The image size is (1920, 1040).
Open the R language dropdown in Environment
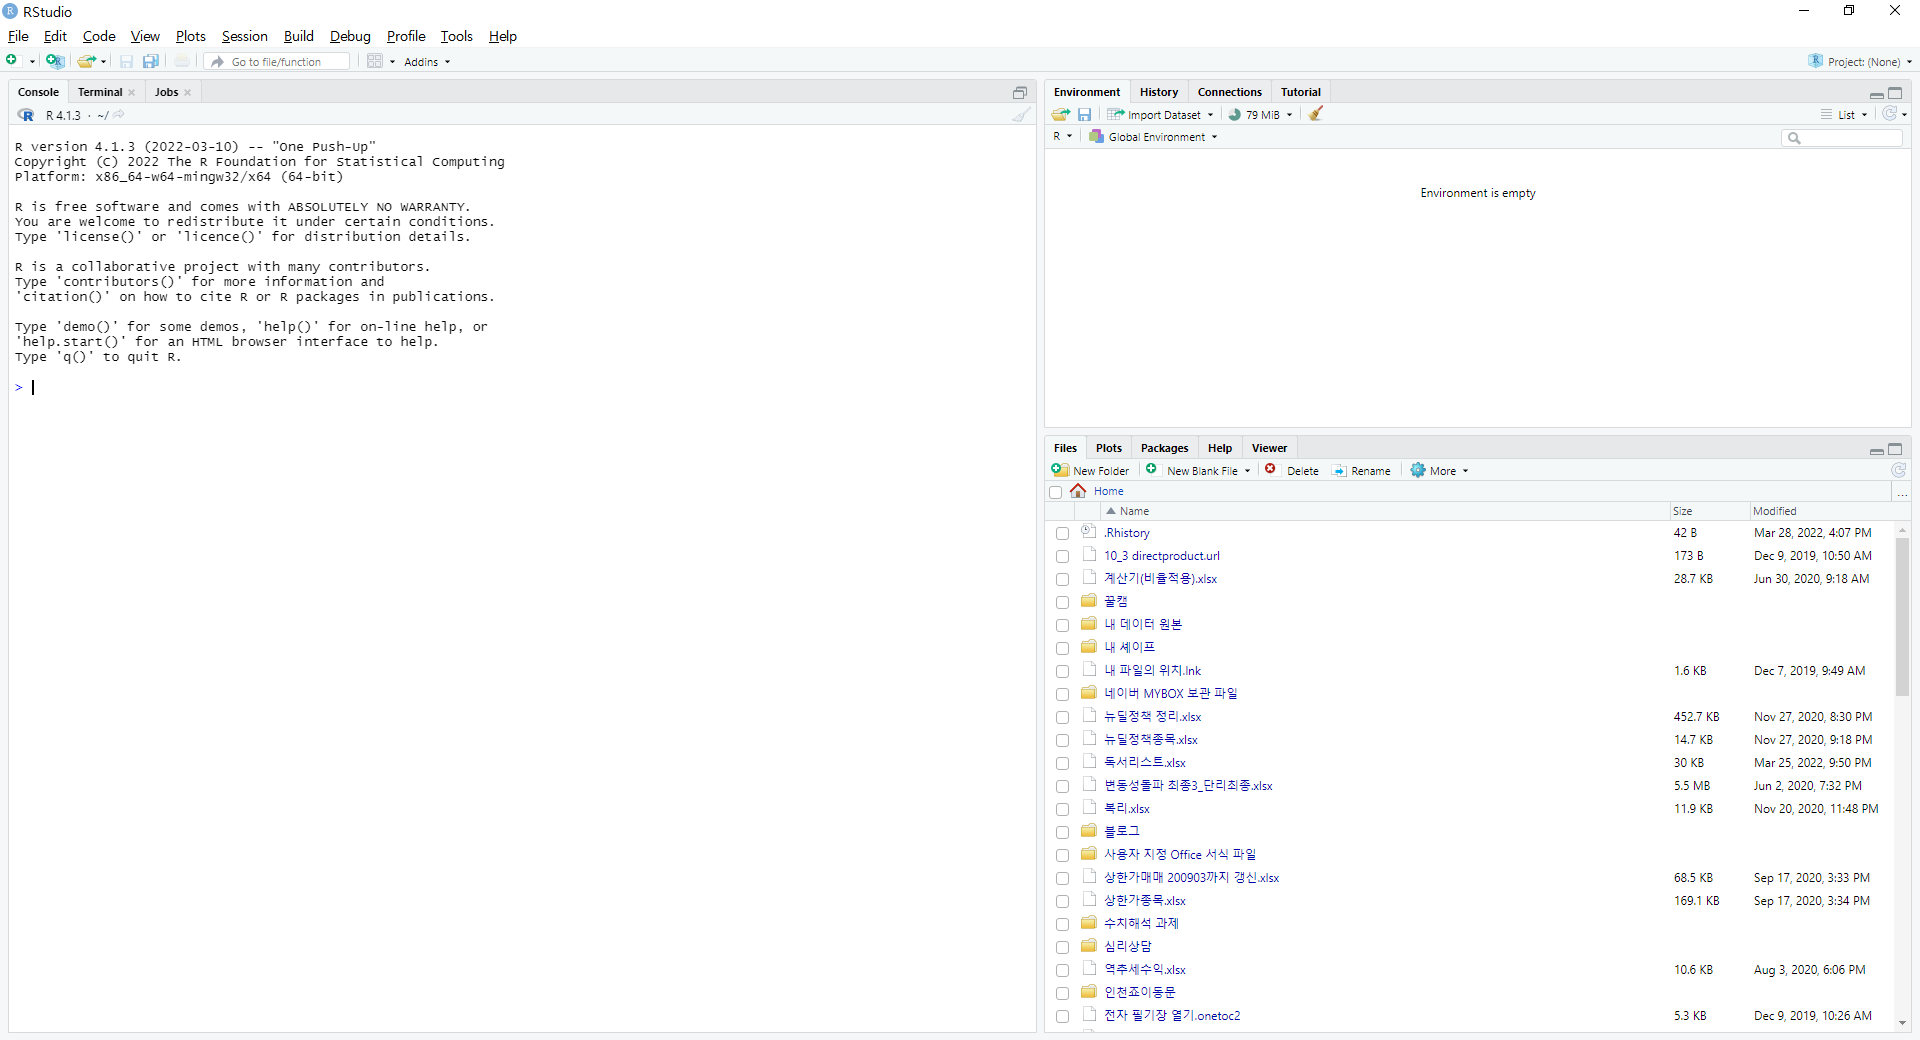click(x=1062, y=137)
